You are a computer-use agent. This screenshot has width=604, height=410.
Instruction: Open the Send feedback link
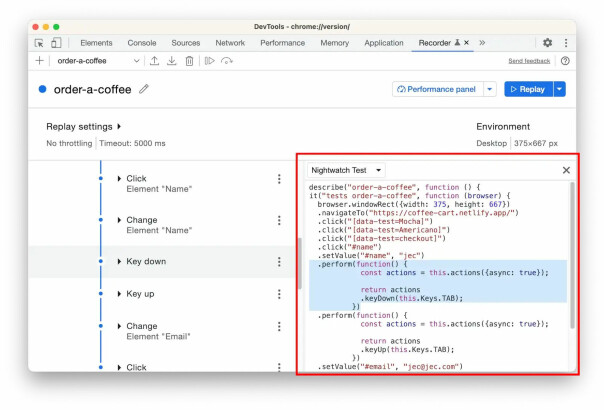click(529, 61)
